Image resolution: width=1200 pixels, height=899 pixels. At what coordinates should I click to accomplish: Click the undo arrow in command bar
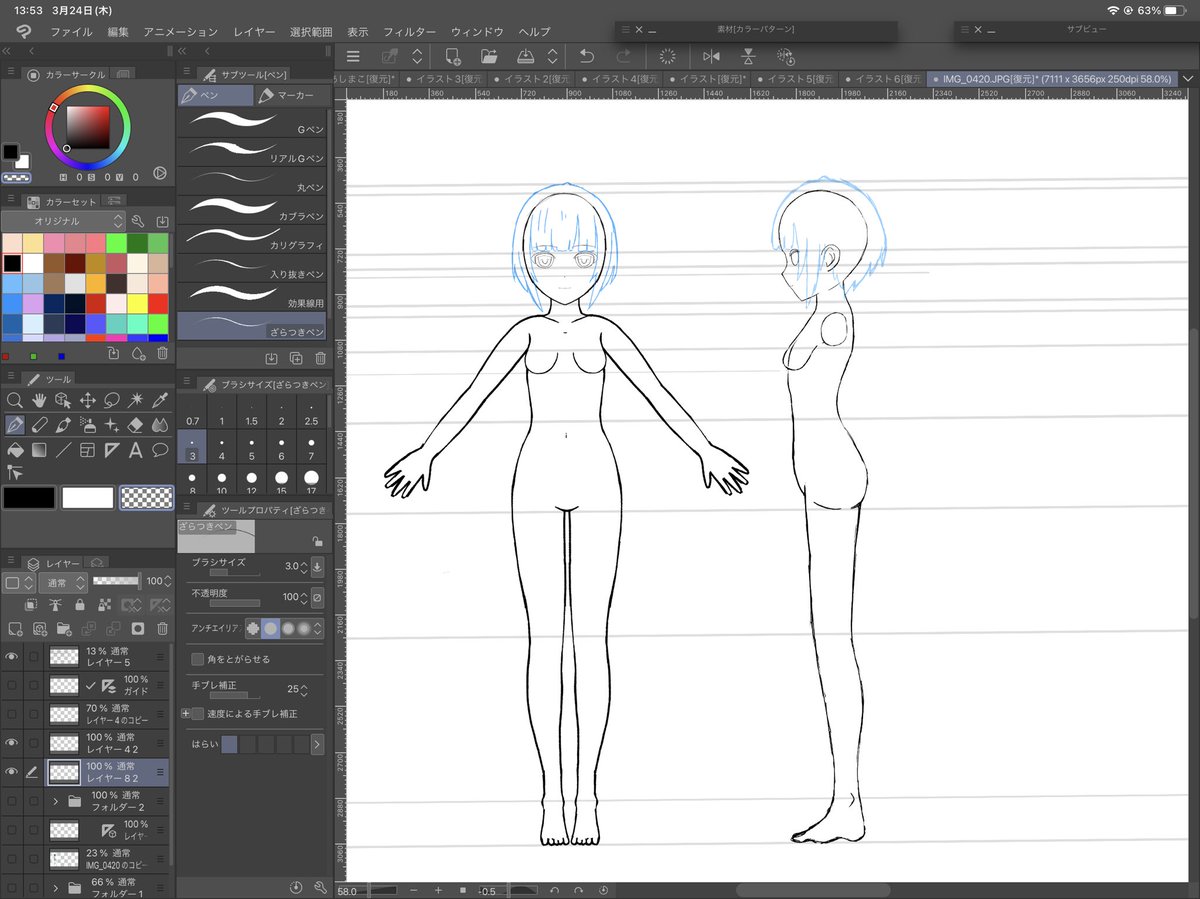tap(587, 57)
